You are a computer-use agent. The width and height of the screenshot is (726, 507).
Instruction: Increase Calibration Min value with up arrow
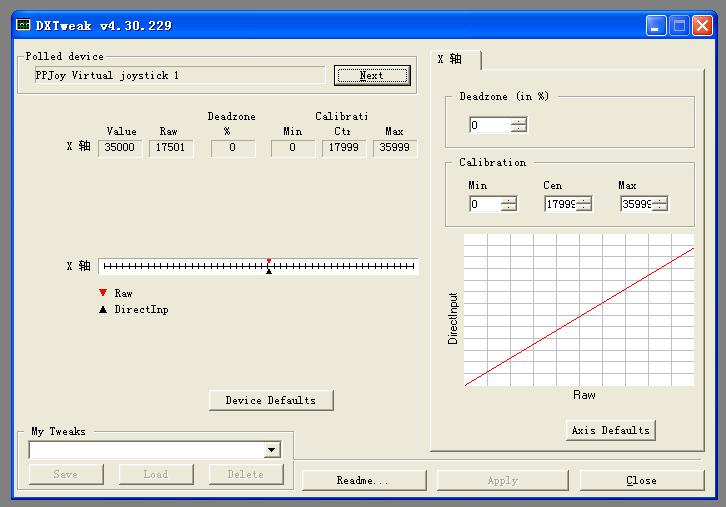pos(509,200)
